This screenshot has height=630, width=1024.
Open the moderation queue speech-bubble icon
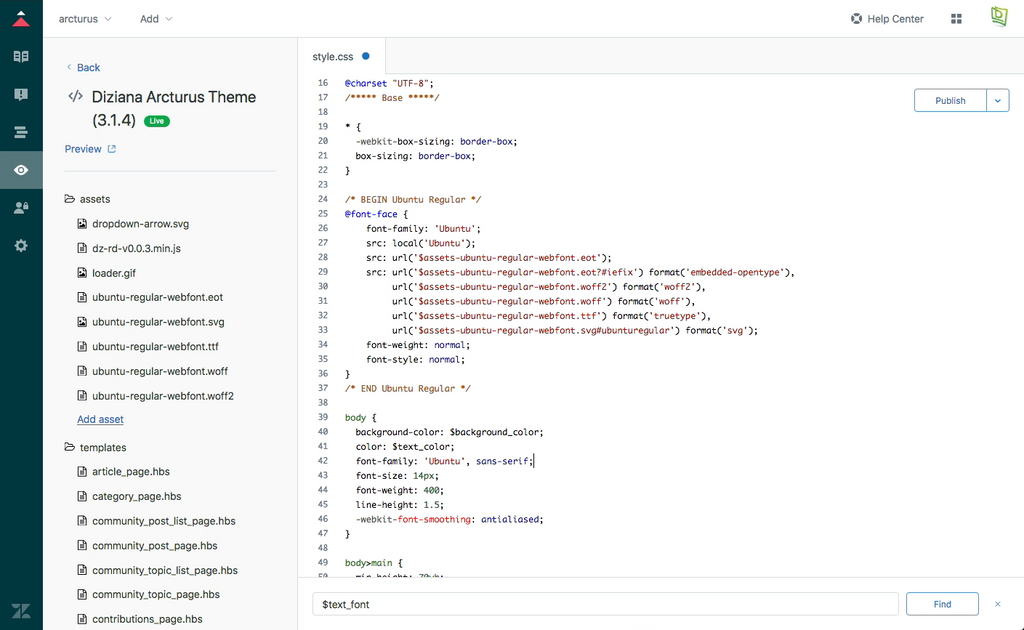(21, 94)
